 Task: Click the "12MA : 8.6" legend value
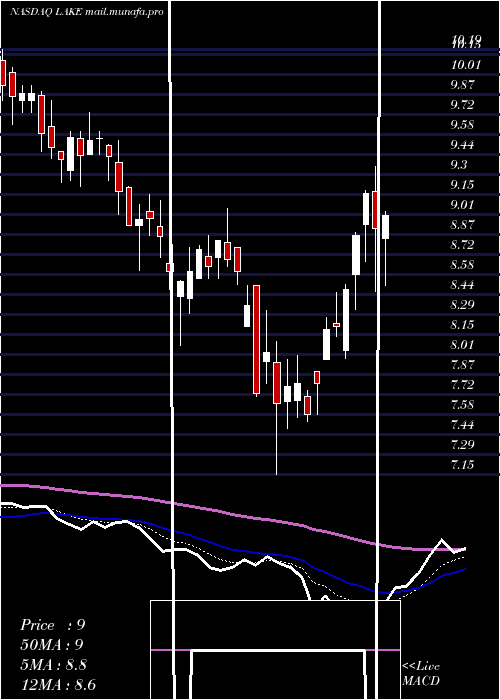[x=58, y=685]
